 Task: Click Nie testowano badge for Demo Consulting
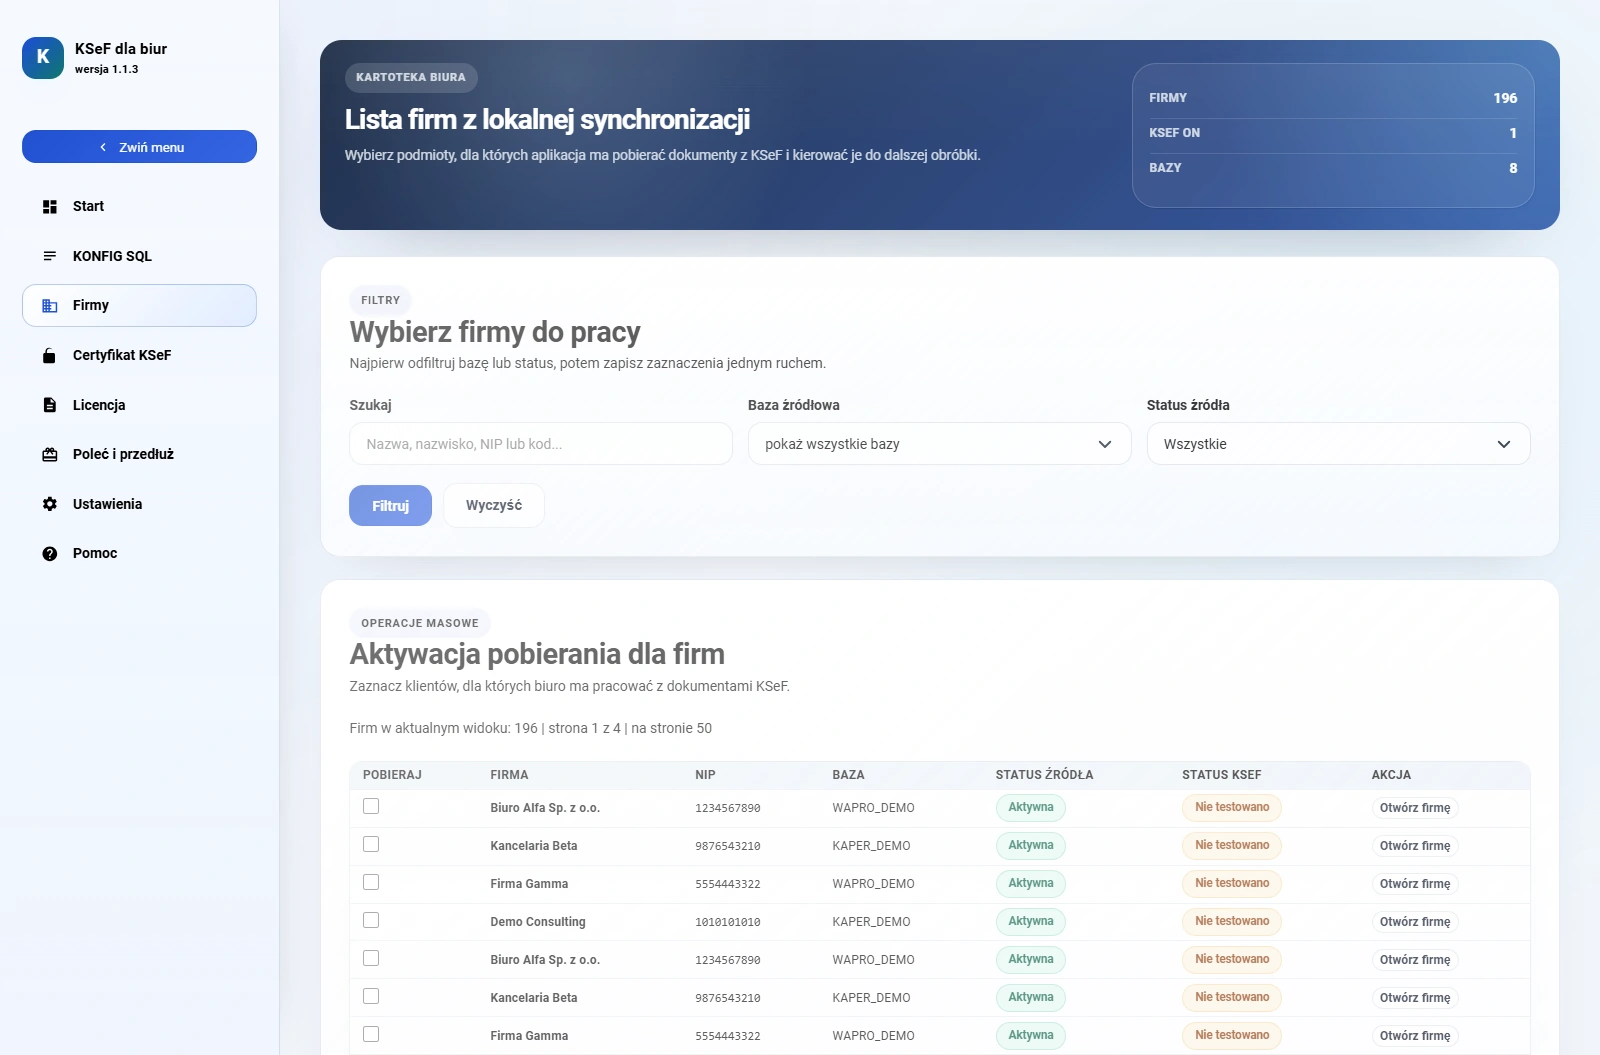pyautogui.click(x=1232, y=922)
